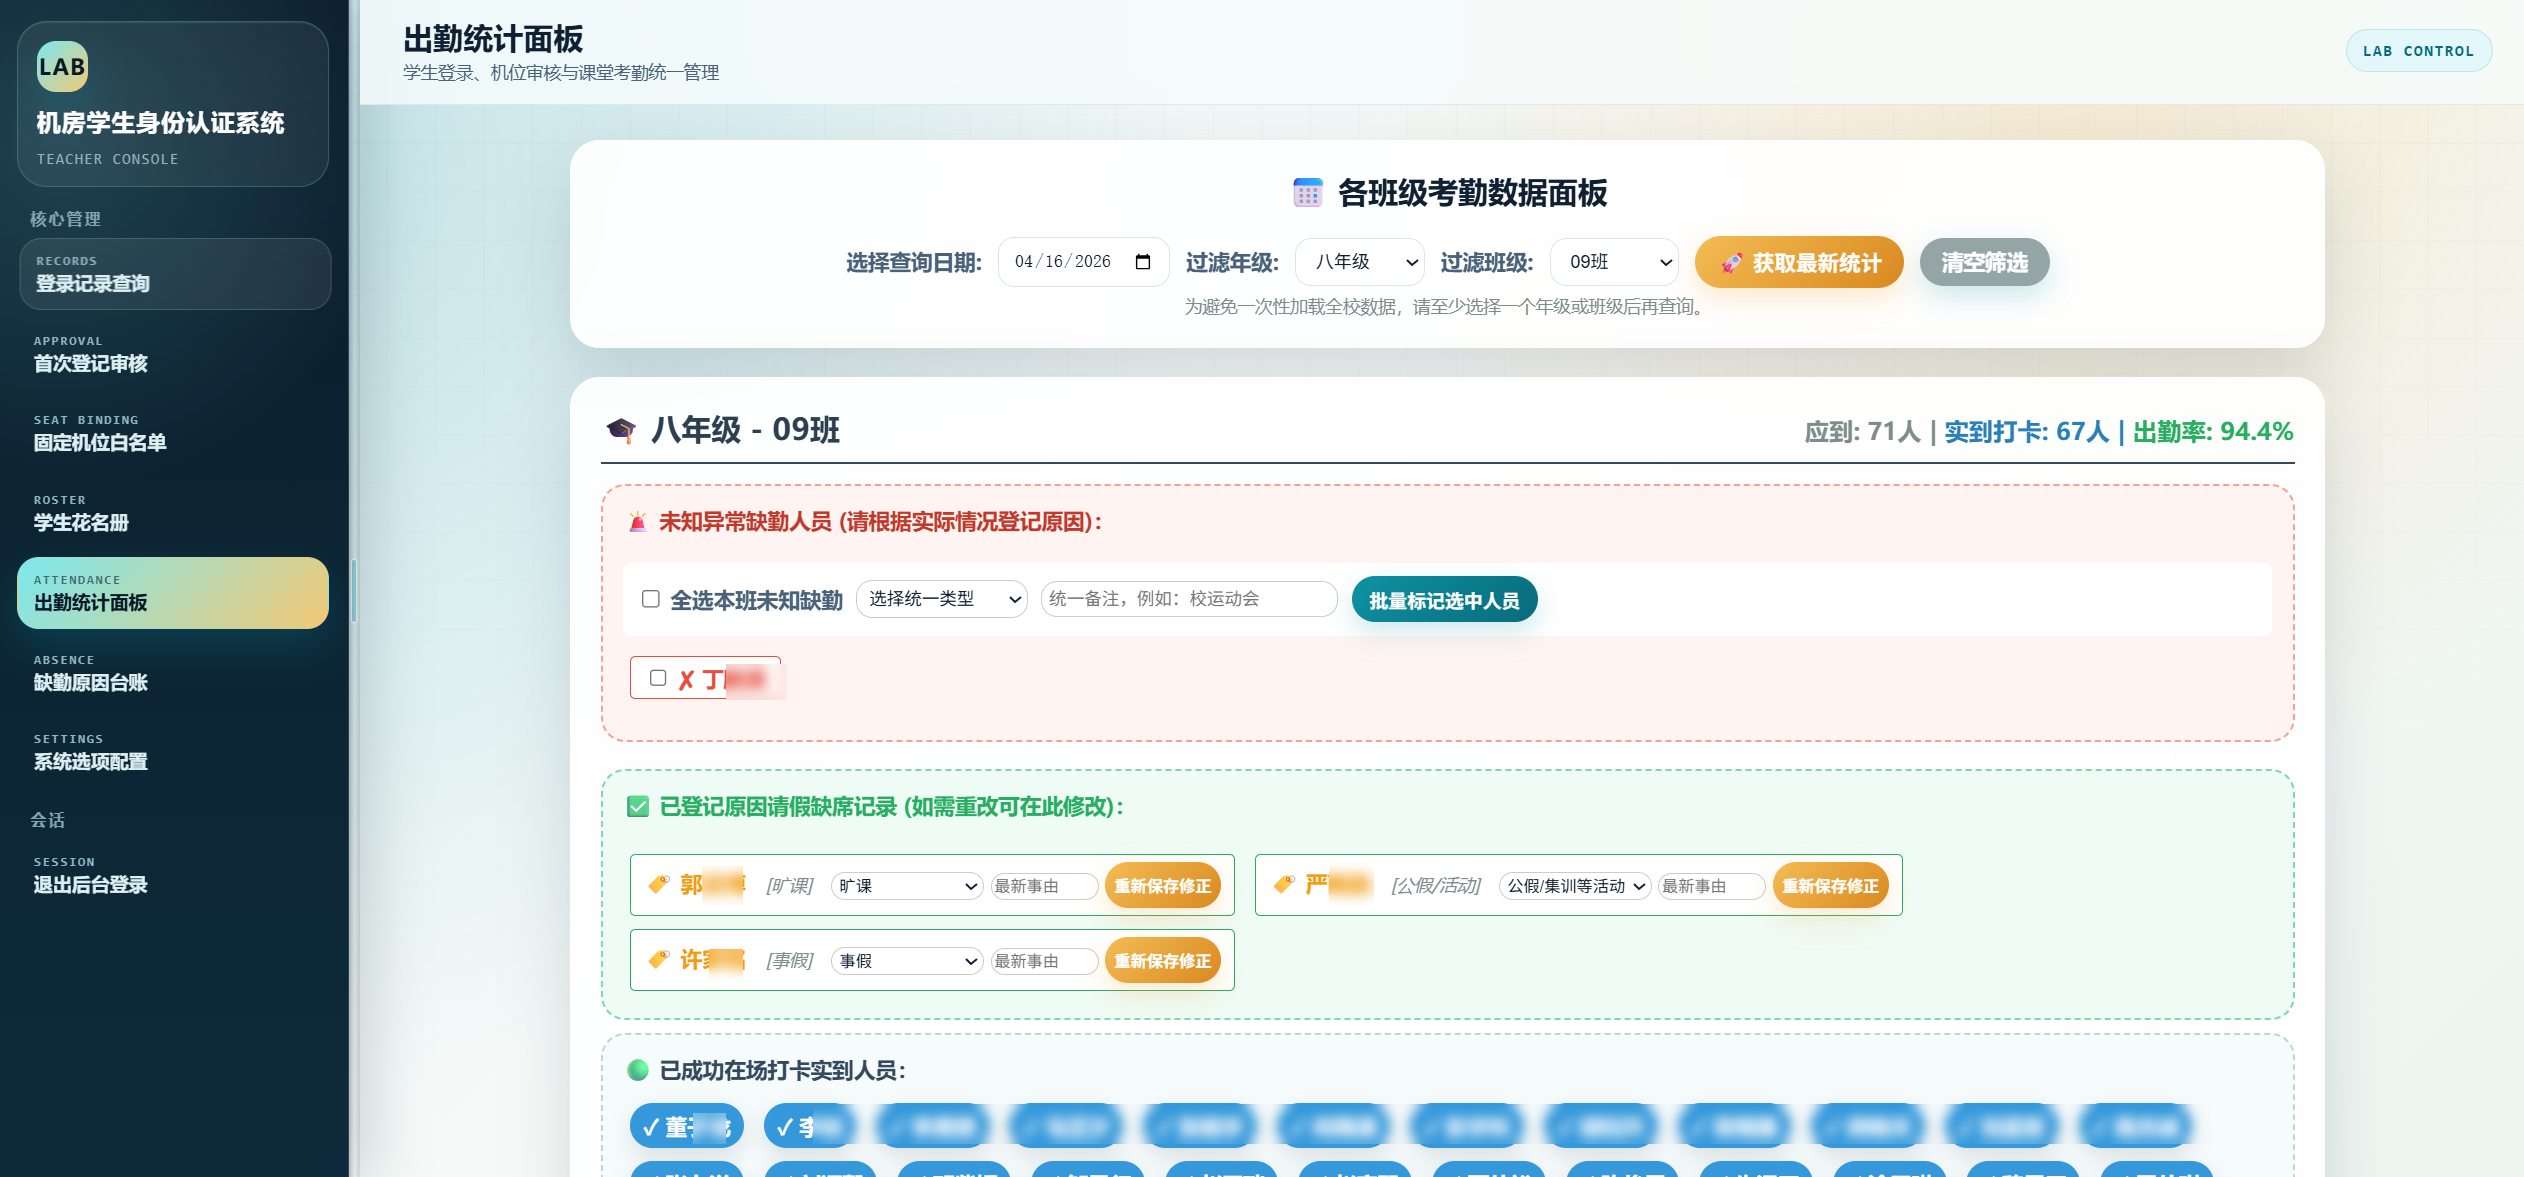Click the 机房学生身份认证系统 title

[161, 123]
